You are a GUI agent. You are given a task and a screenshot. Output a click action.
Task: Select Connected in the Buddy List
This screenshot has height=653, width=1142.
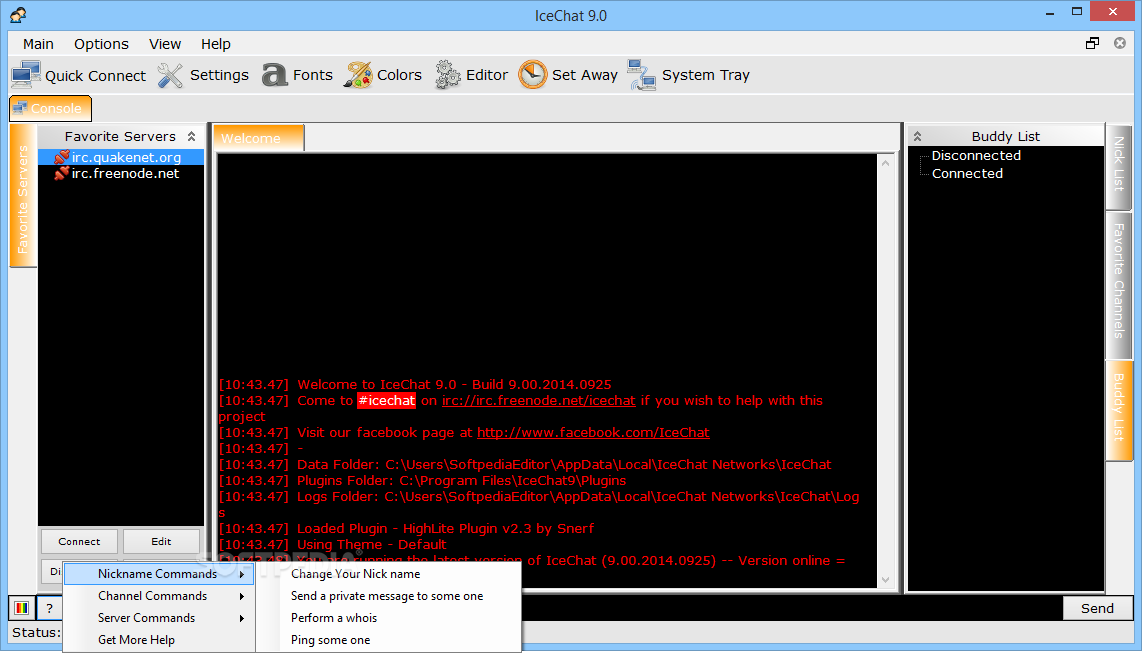tap(967, 173)
